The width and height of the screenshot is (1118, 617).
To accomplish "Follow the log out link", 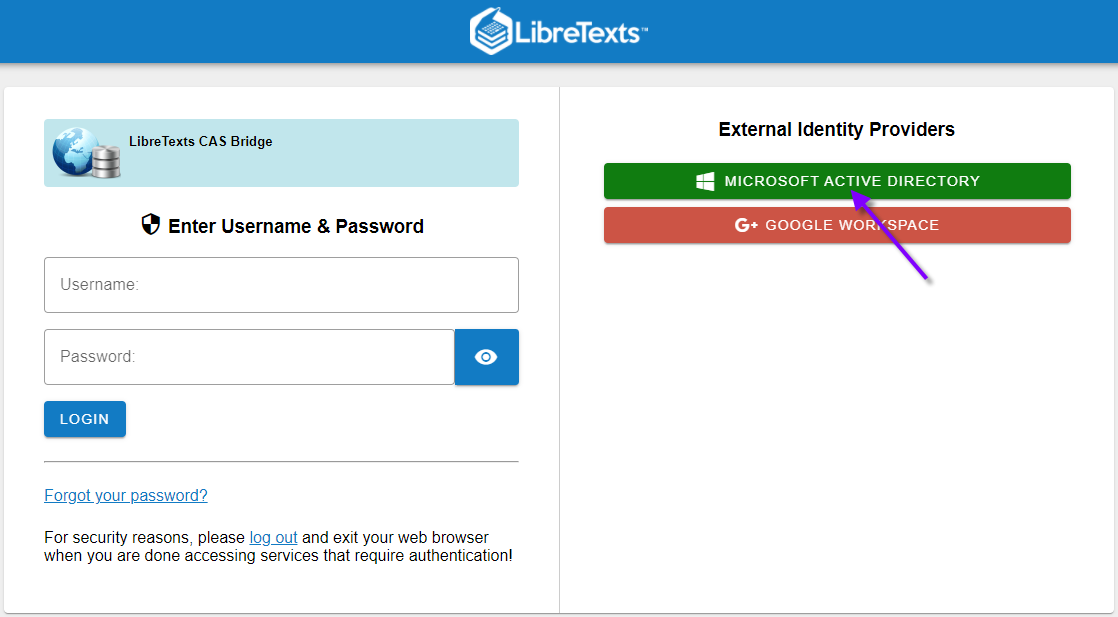I will 273,537.
